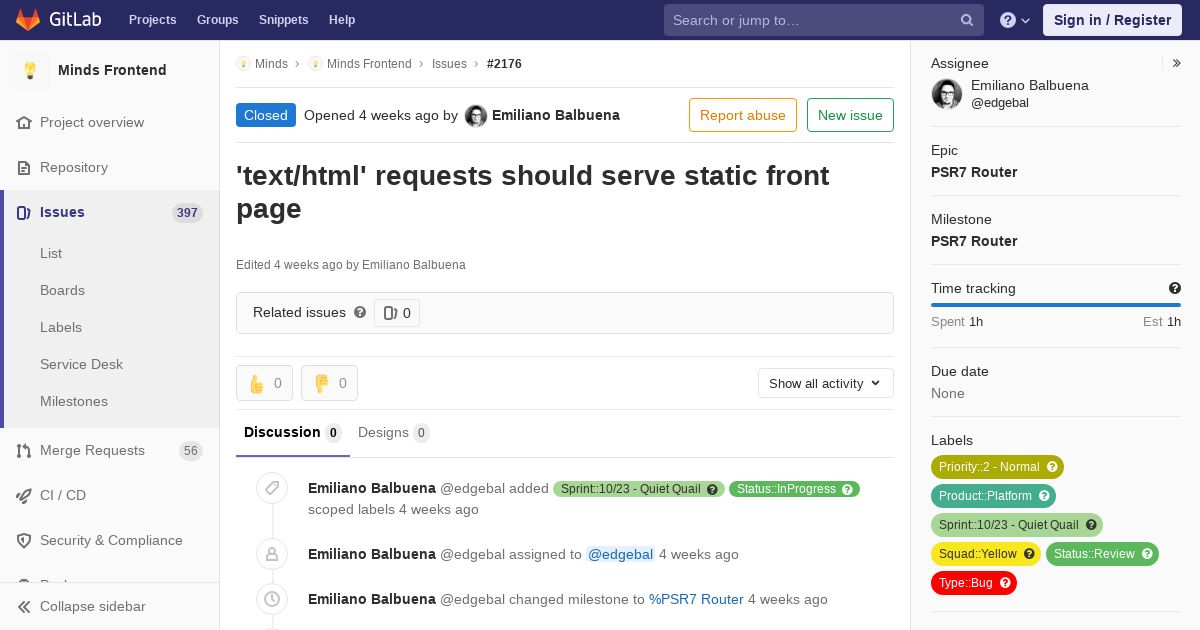This screenshot has height=630, width=1200.
Task: Add a thumbs down reaction
Action: point(329,383)
